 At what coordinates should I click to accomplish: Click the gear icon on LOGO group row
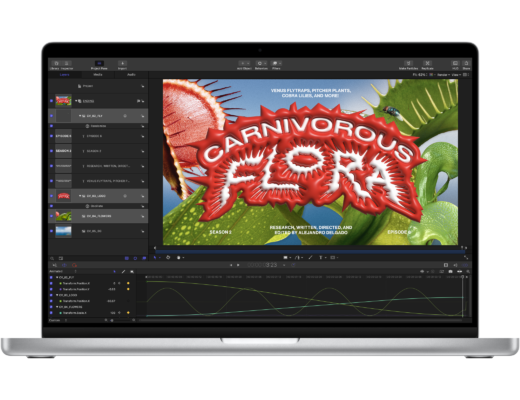[125, 196]
